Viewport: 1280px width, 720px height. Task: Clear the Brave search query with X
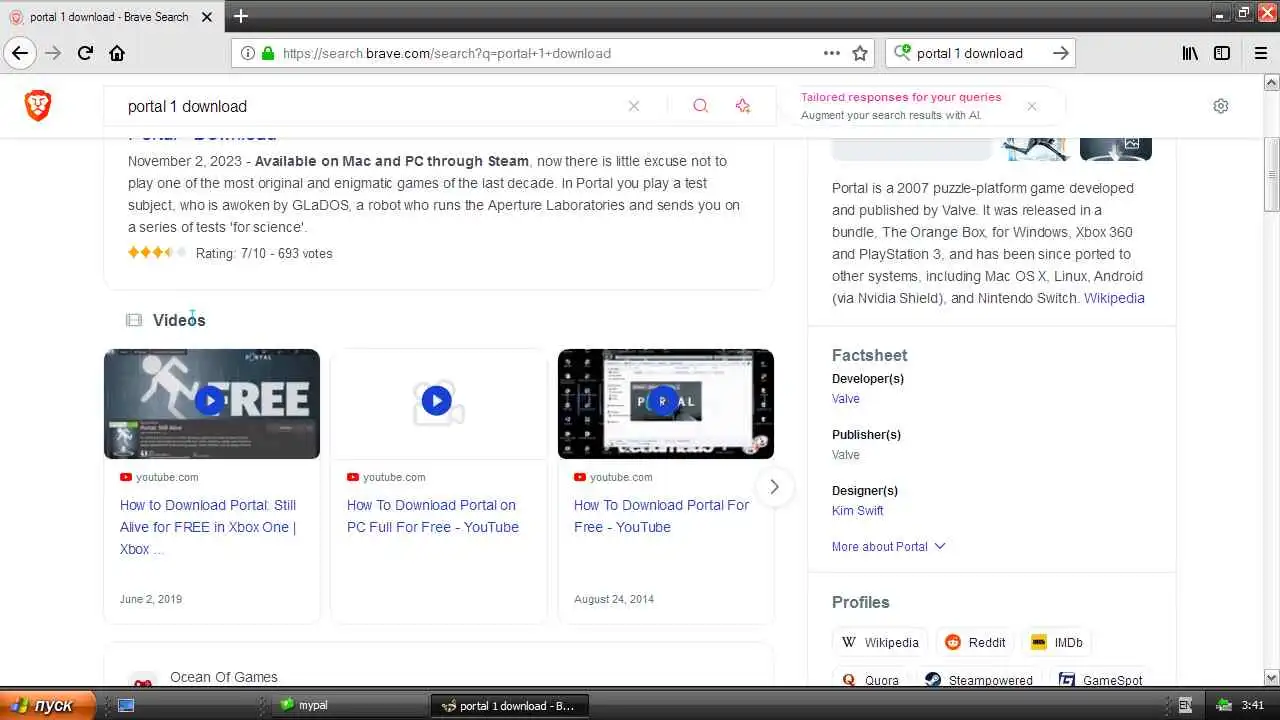(634, 106)
